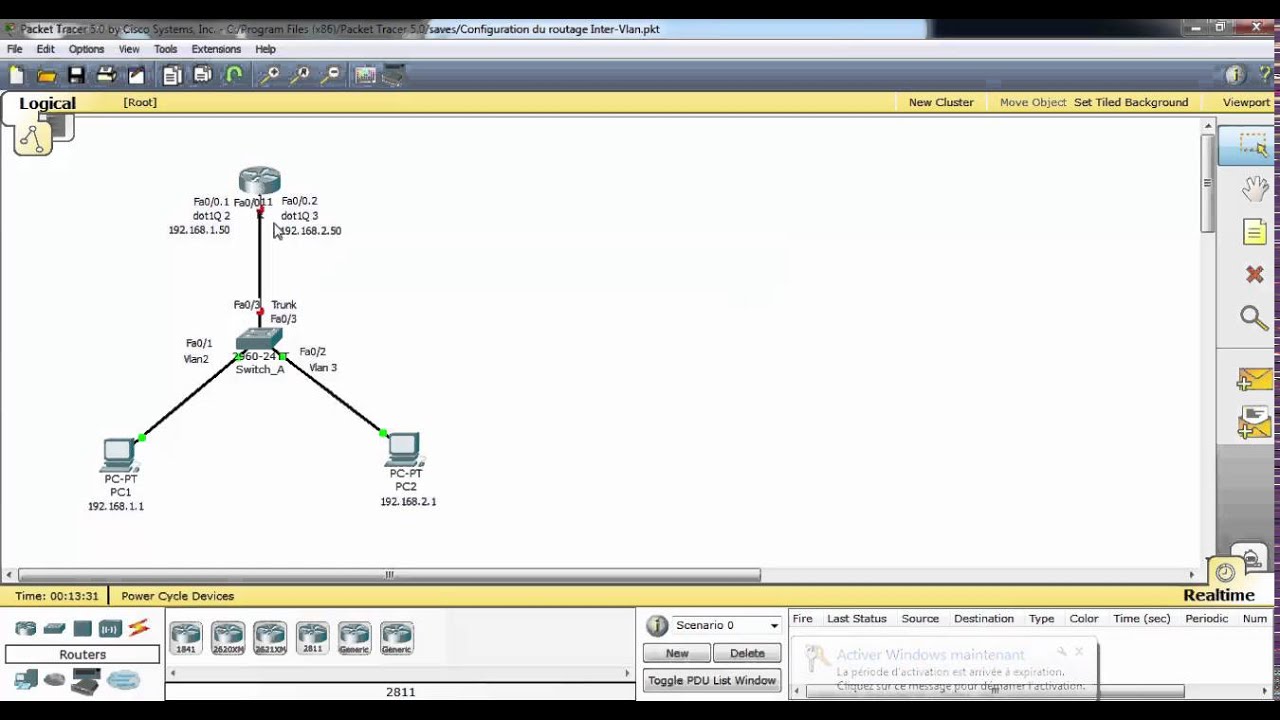The height and width of the screenshot is (720, 1280).
Task: Open the Viewport option
Action: click(1246, 102)
